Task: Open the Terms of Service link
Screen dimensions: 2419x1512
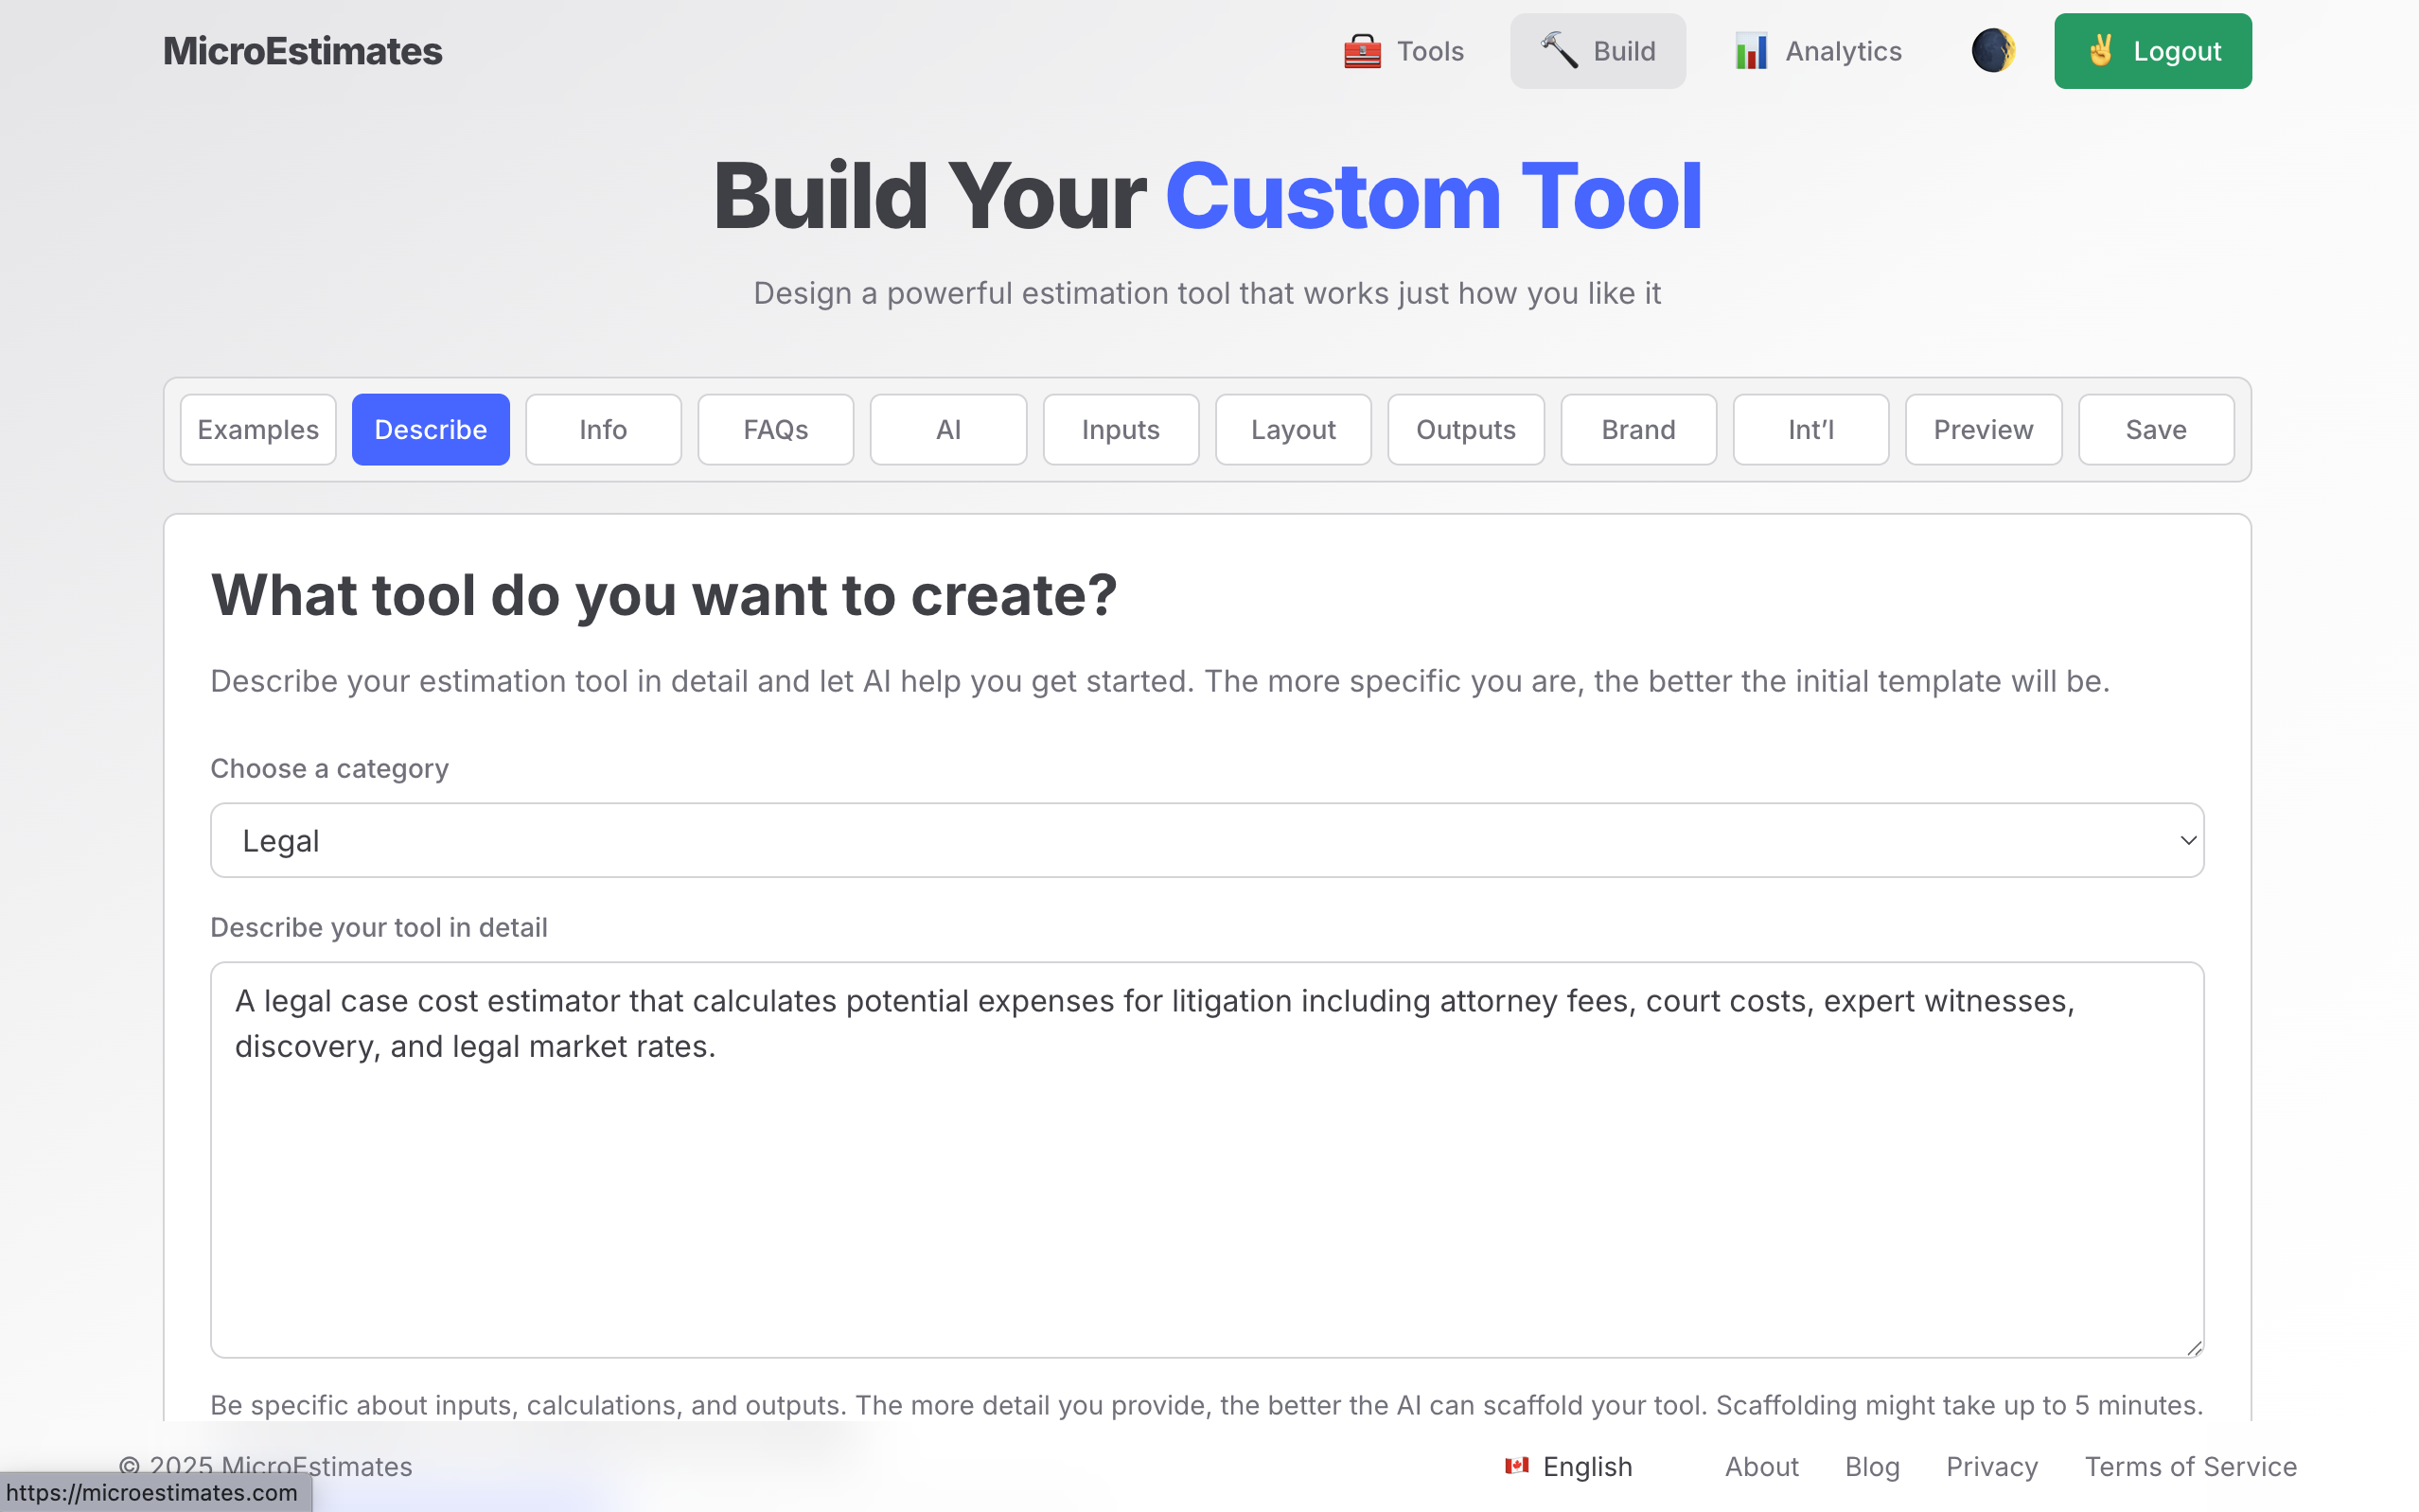Action: (2190, 1466)
